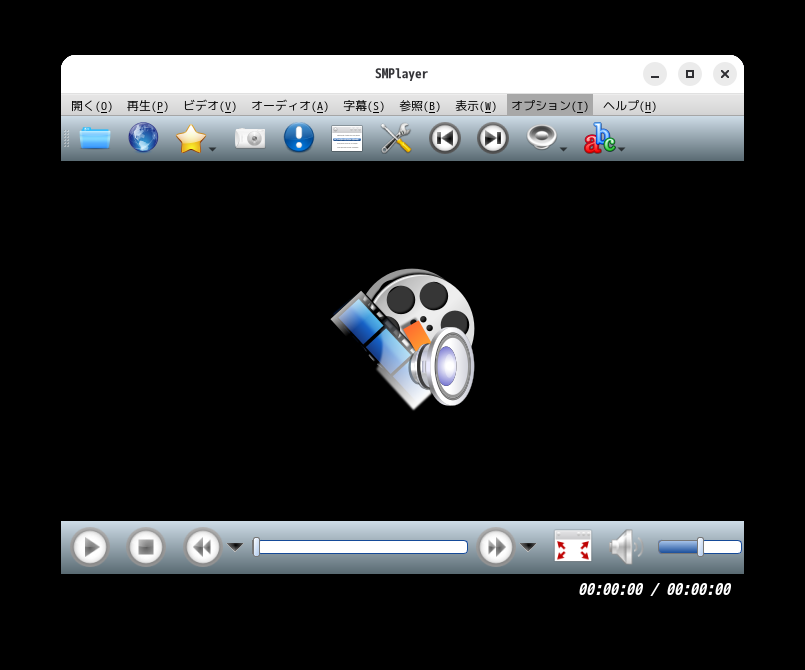Jump to the next item in the toolbar
Image resolution: width=805 pixels, height=670 pixels.
pos(493,138)
